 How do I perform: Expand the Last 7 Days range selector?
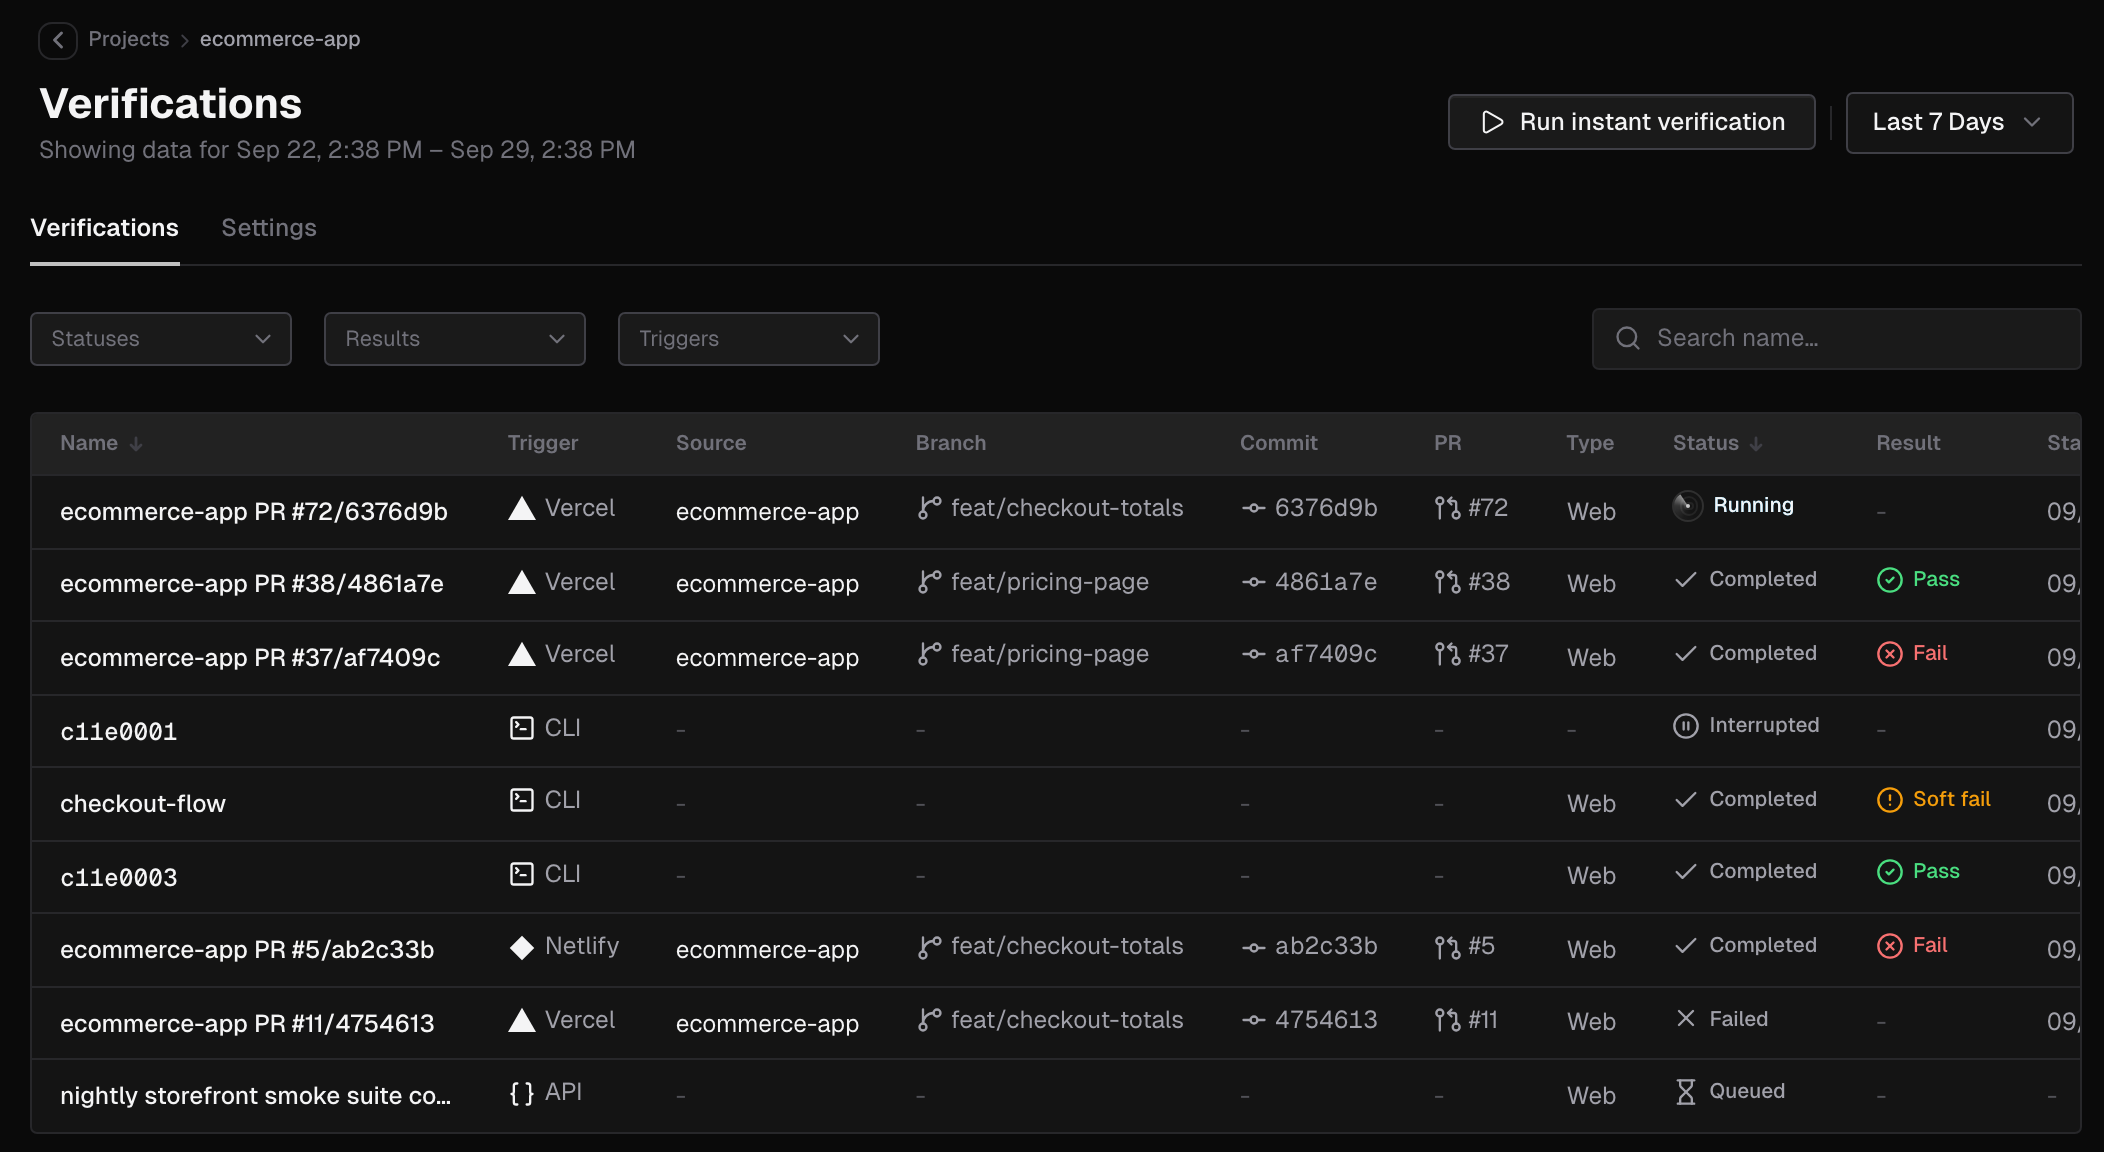pos(1959,123)
